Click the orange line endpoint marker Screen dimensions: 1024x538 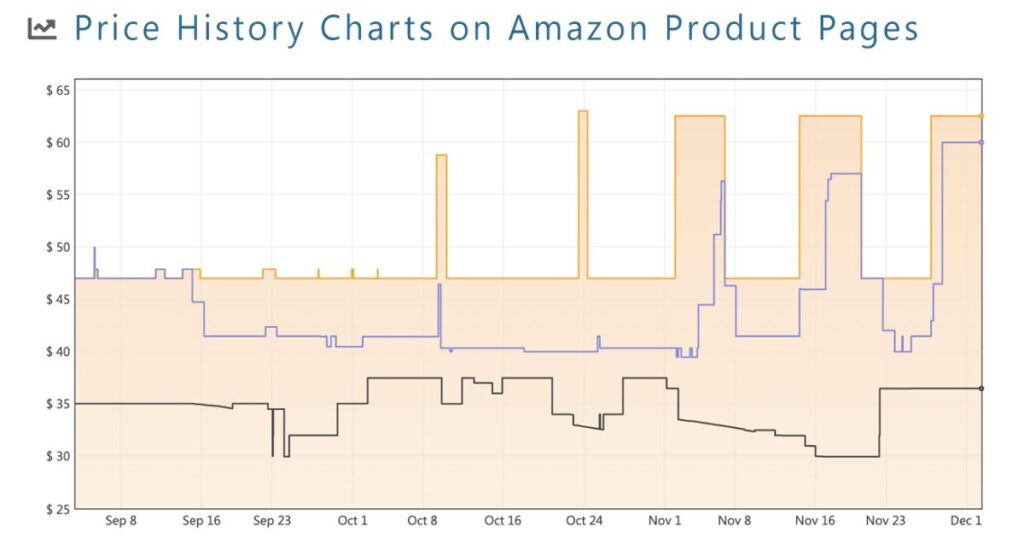tap(981, 117)
